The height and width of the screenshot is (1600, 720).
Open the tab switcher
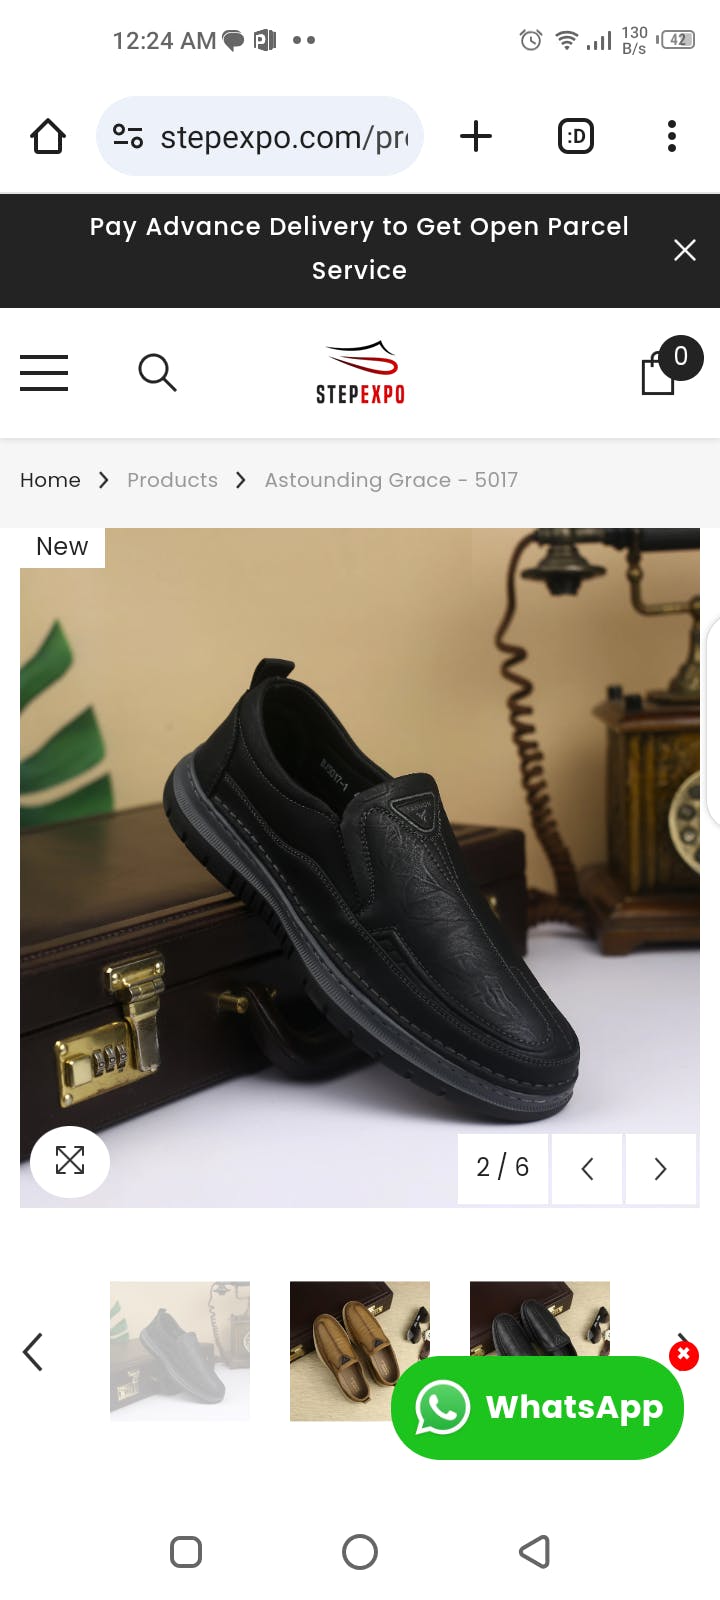coord(575,136)
